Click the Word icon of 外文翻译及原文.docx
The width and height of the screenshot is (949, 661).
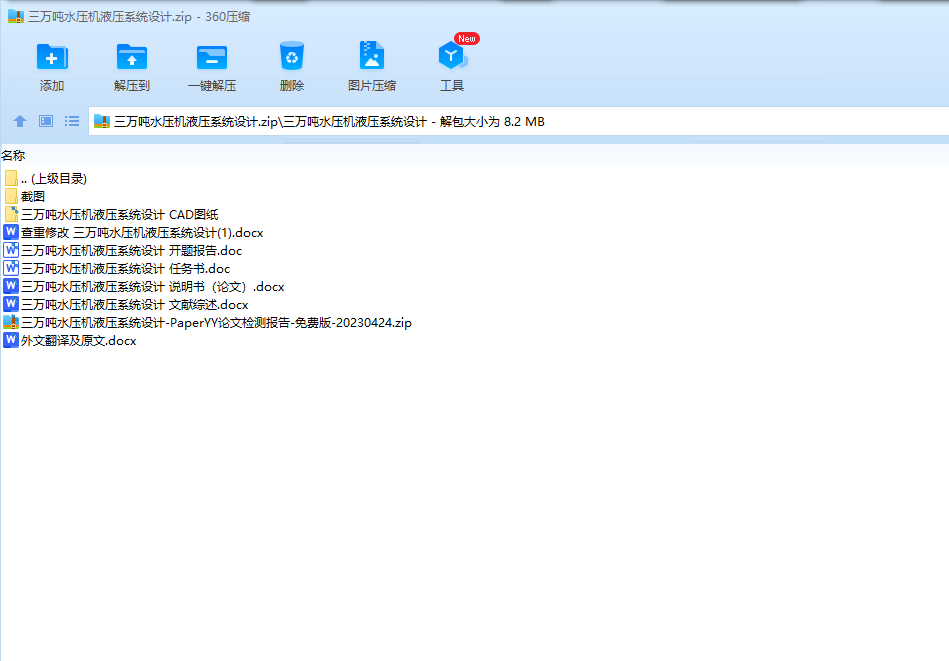11,340
